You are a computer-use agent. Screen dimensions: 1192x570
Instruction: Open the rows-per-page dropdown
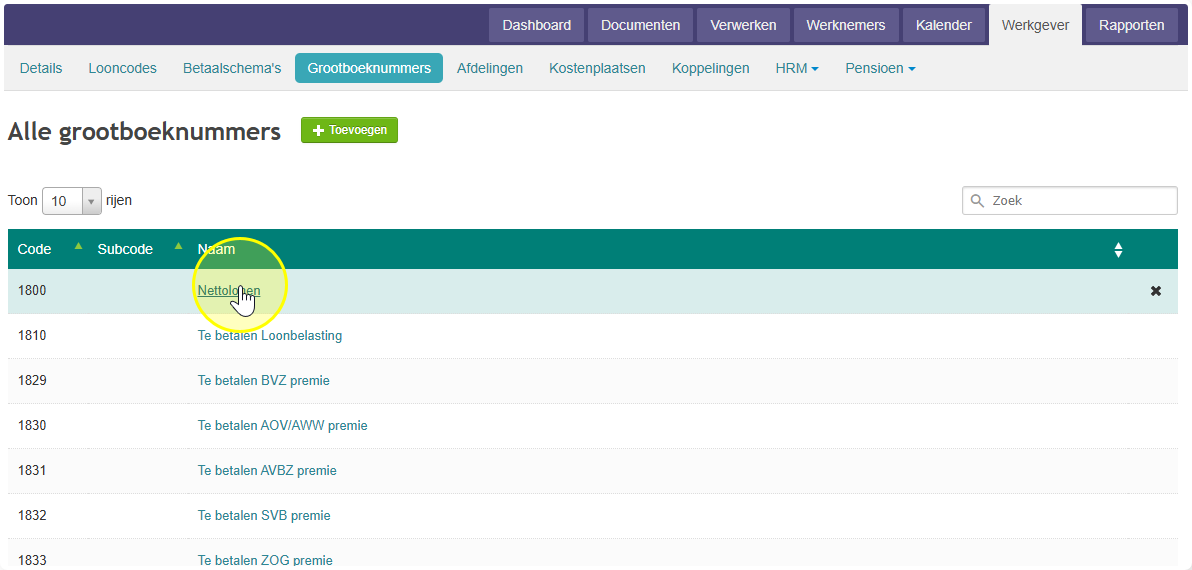[71, 201]
